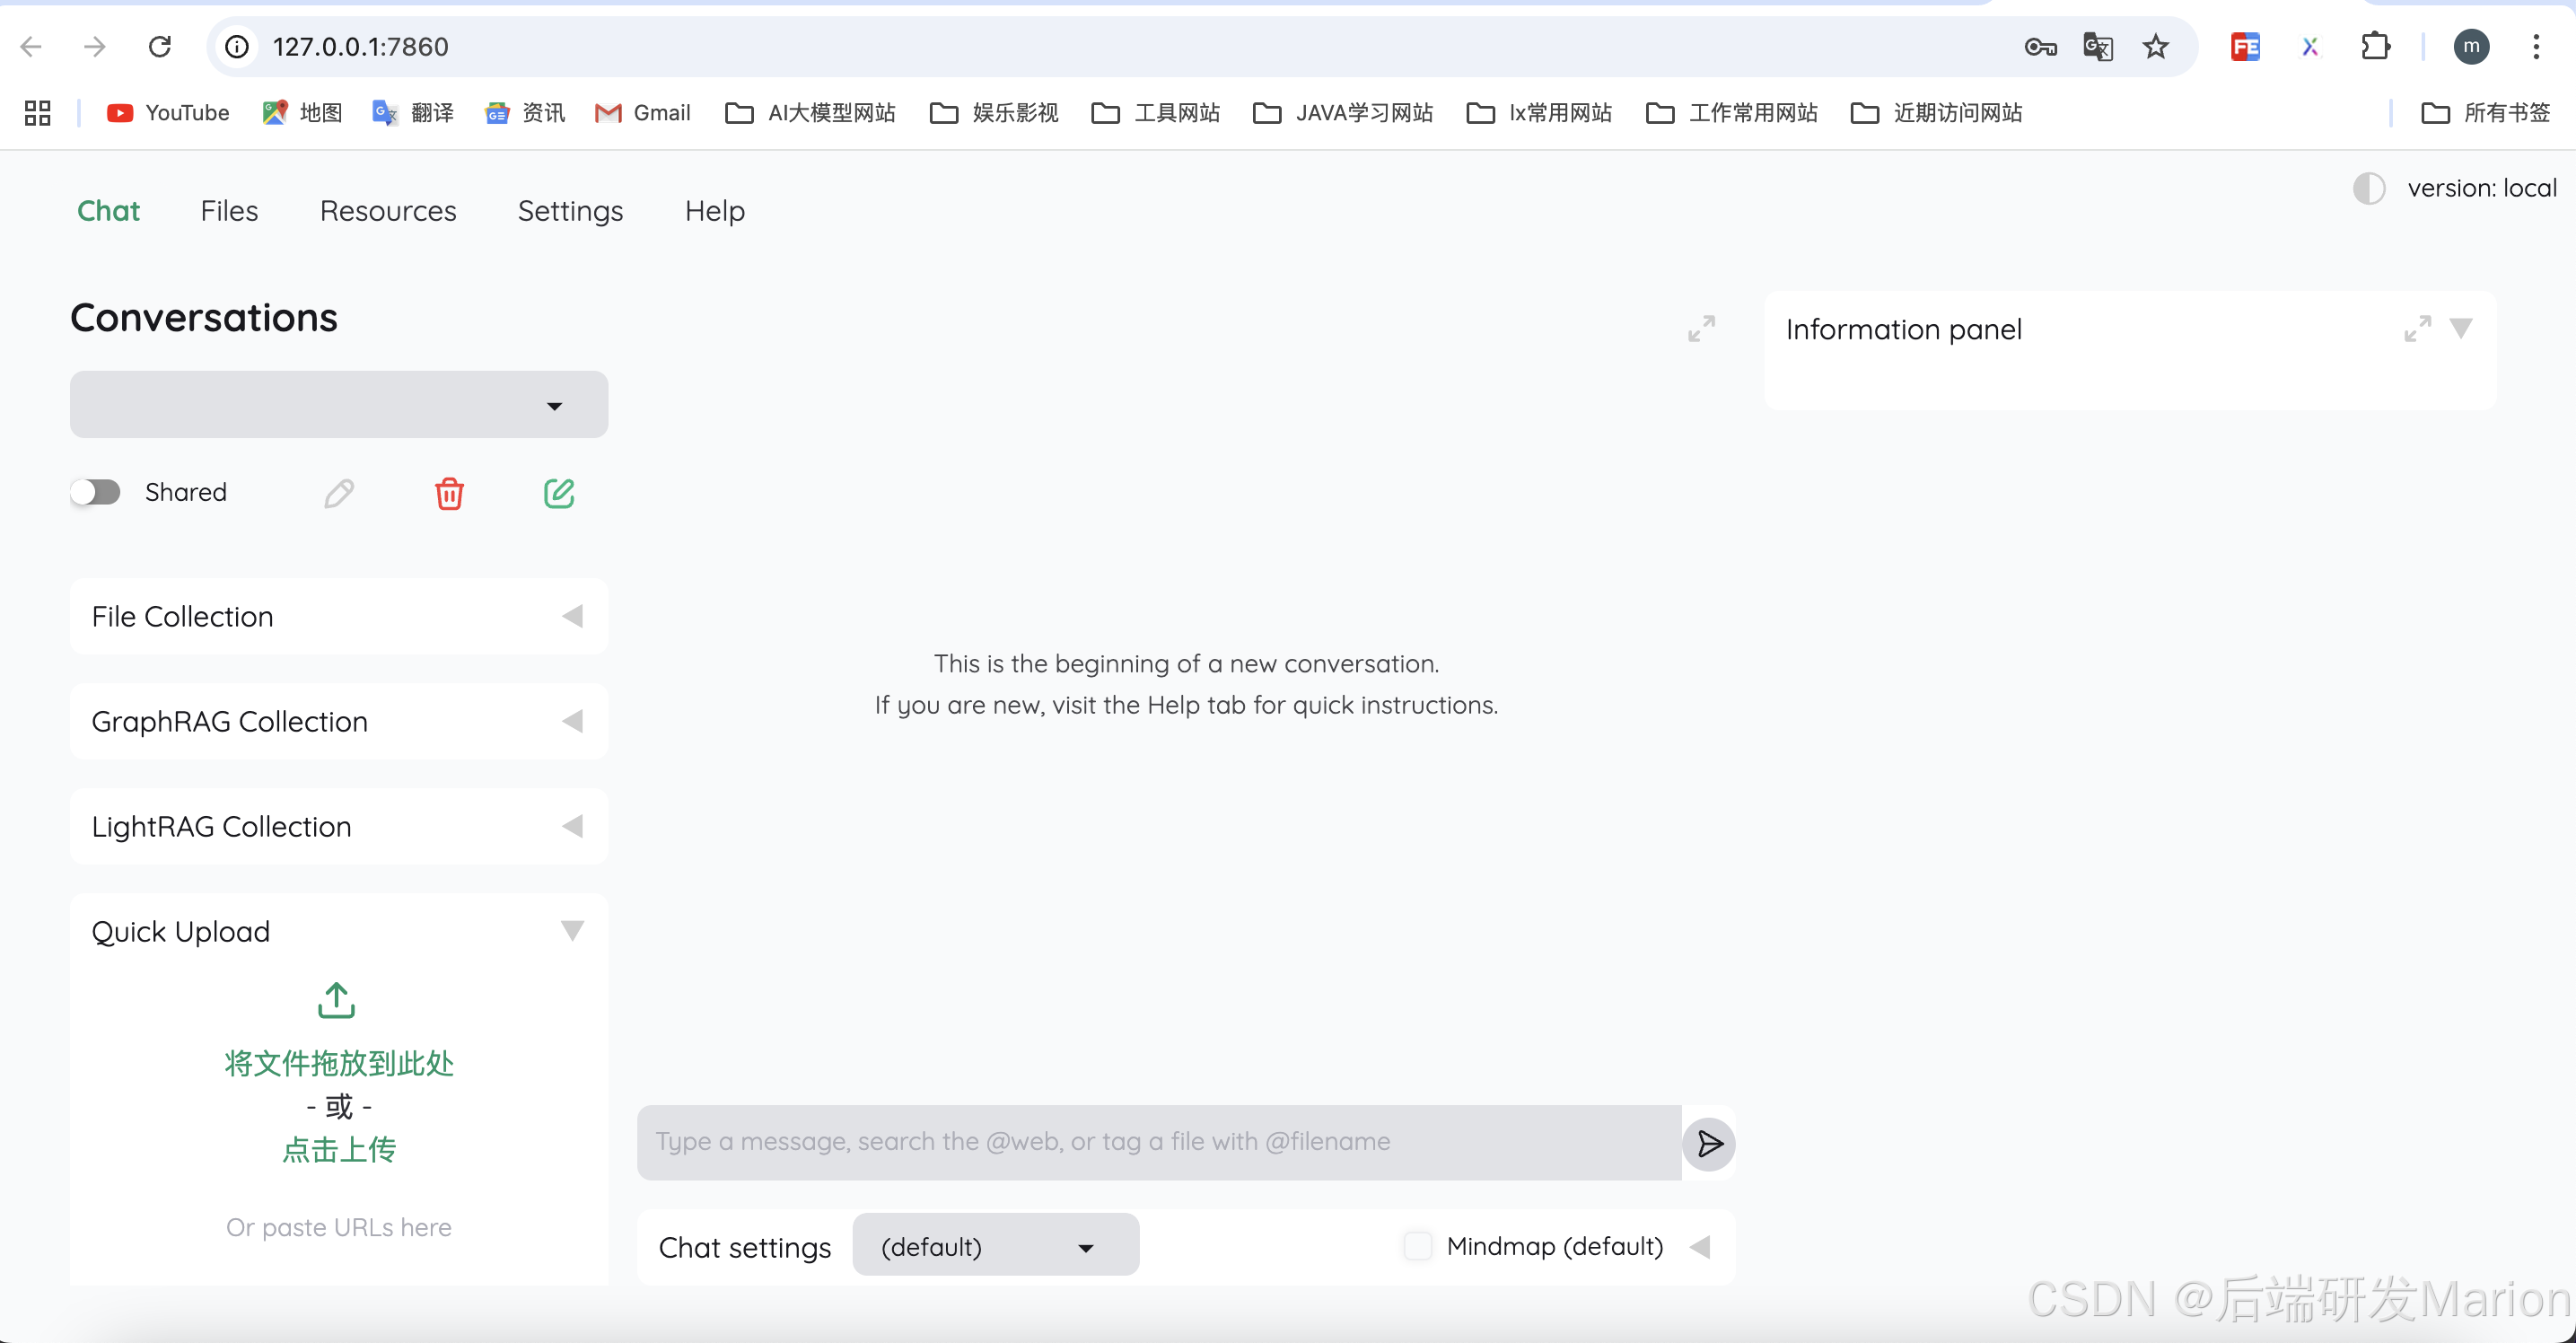This screenshot has width=2576, height=1343.
Task: Open the 娱乐影视 bookmark folder
Action: [995, 113]
